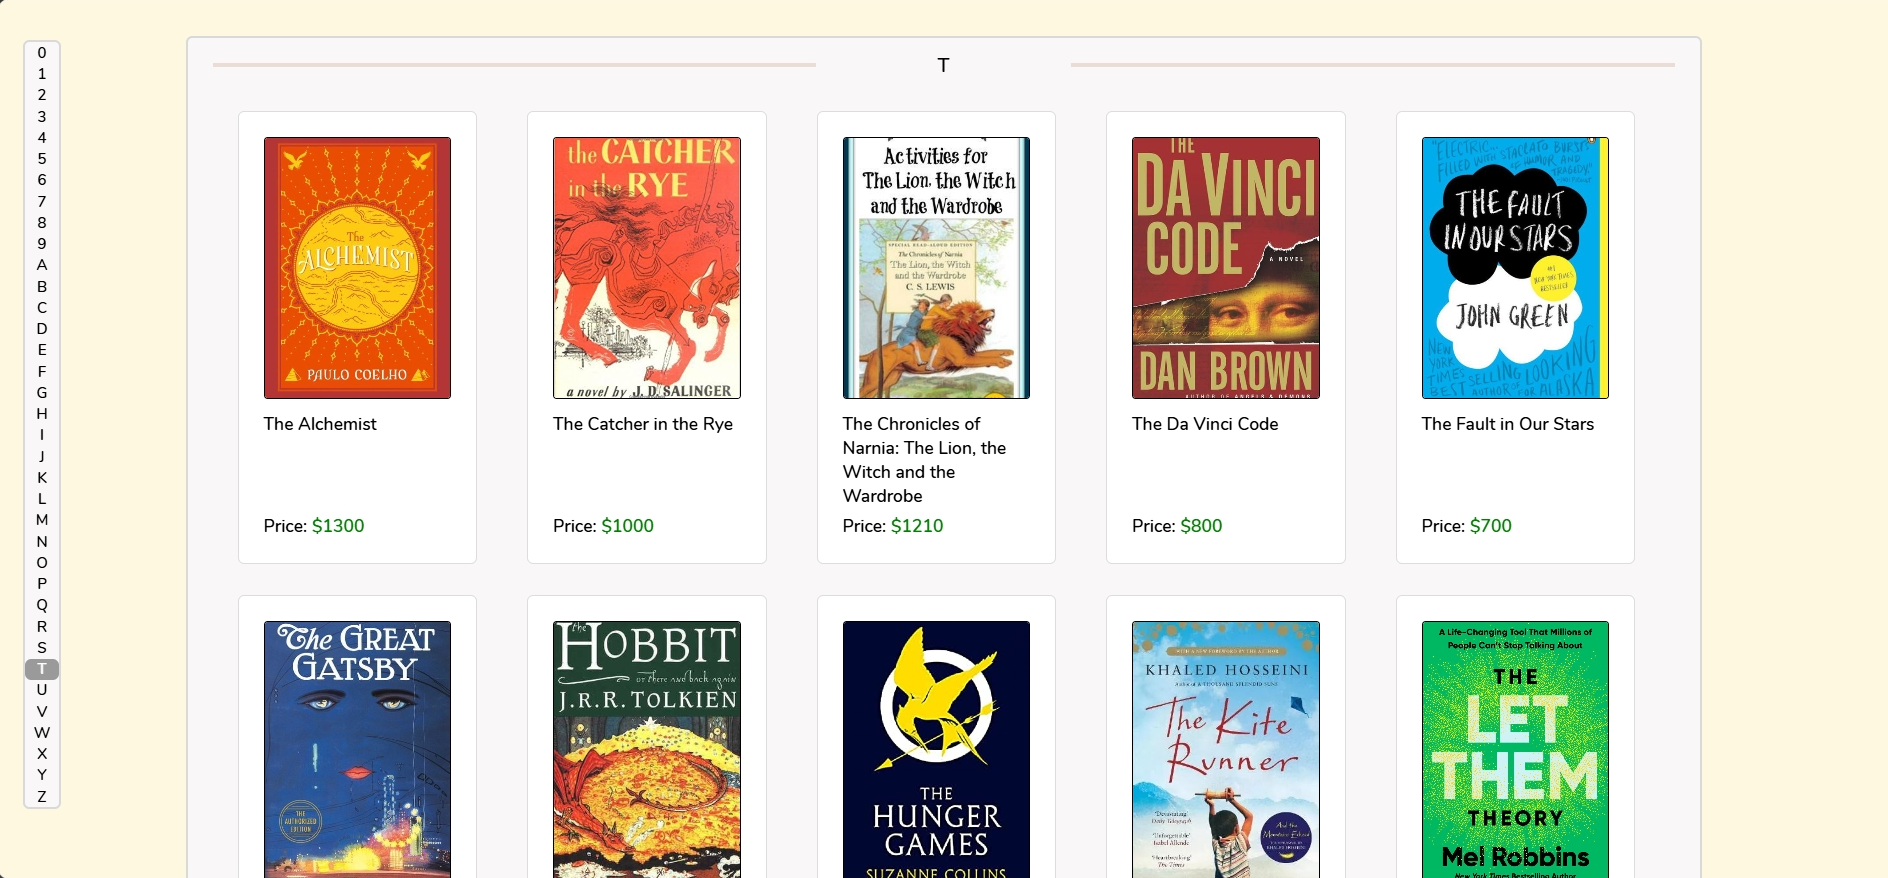Jump to number 0 in the index
Screen dimensions: 1888x878
pyautogui.click(x=42, y=53)
